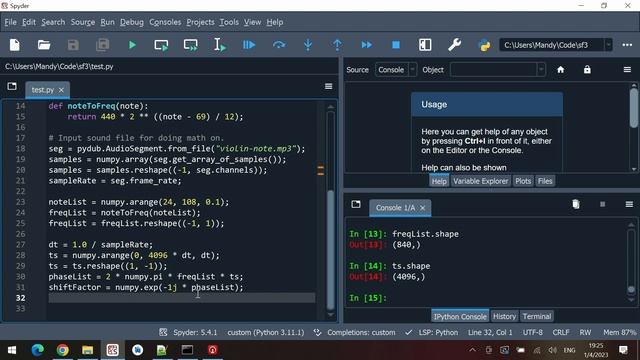Image resolution: width=640 pixels, height=360 pixels.
Task: Open Preferences via the wrench icon
Action: (x=454, y=45)
